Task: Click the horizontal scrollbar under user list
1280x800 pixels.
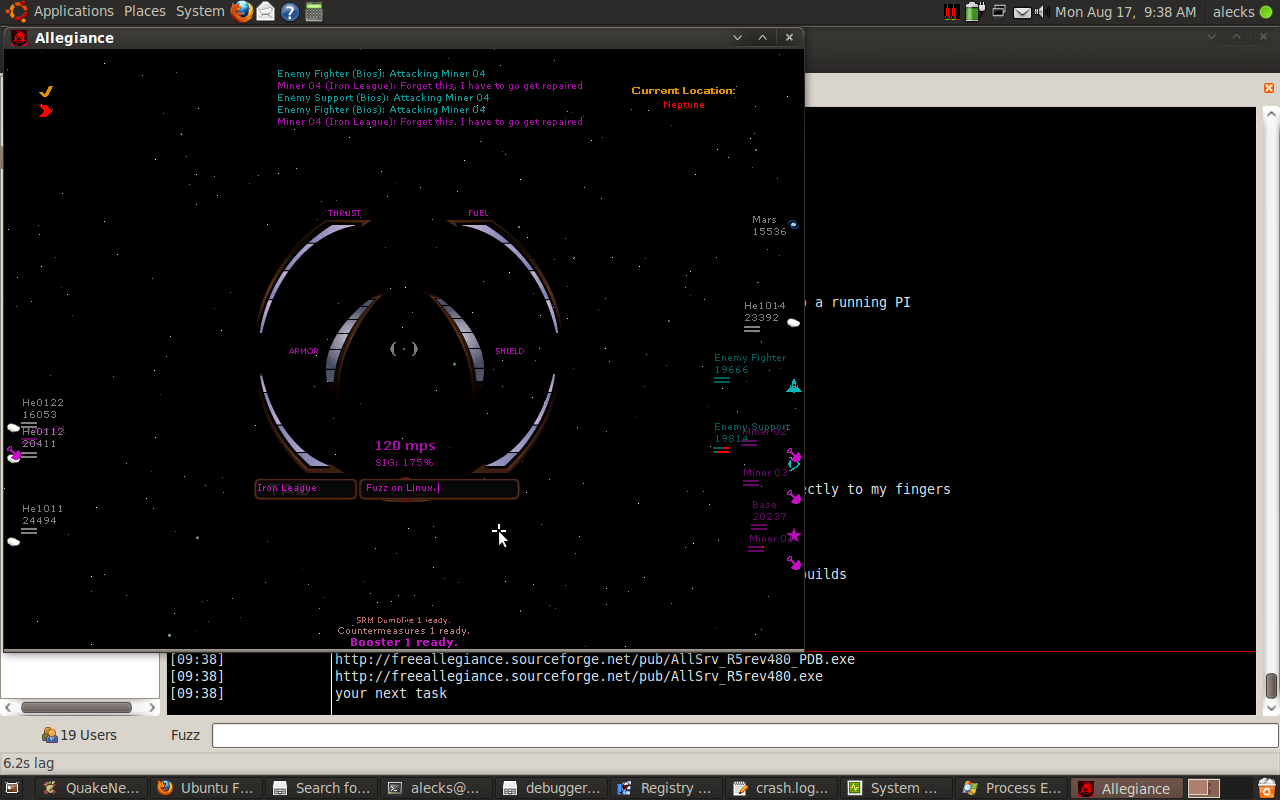Action: click(78, 707)
